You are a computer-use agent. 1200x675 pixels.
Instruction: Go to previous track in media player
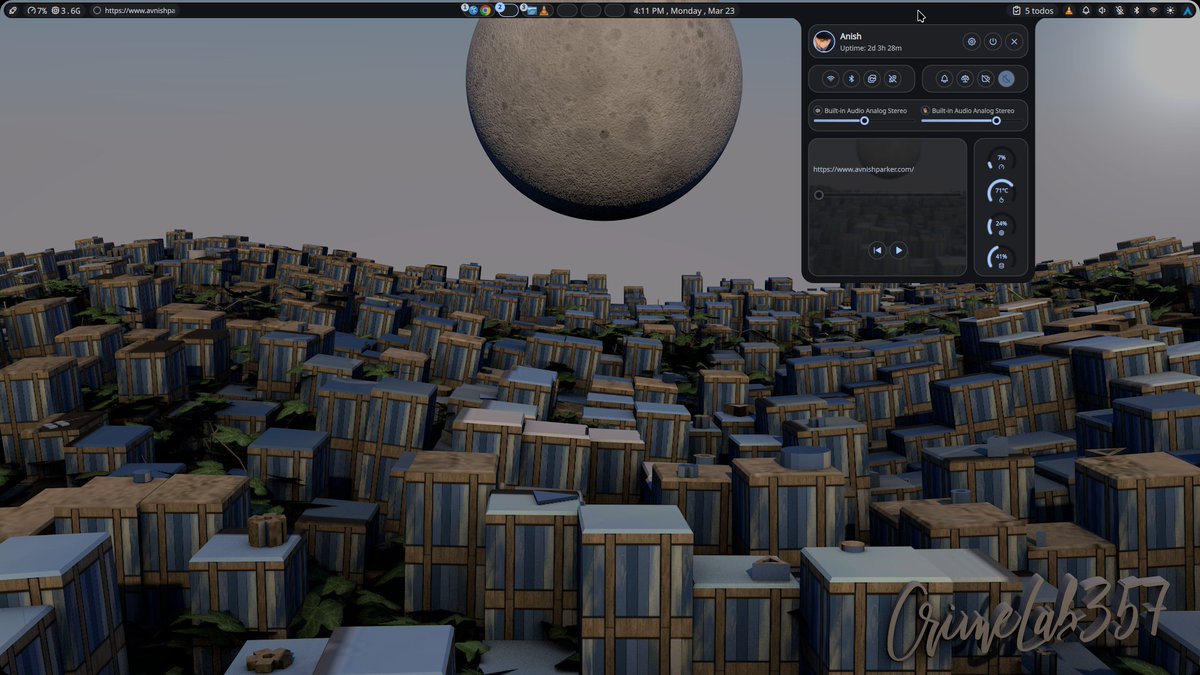(x=877, y=250)
